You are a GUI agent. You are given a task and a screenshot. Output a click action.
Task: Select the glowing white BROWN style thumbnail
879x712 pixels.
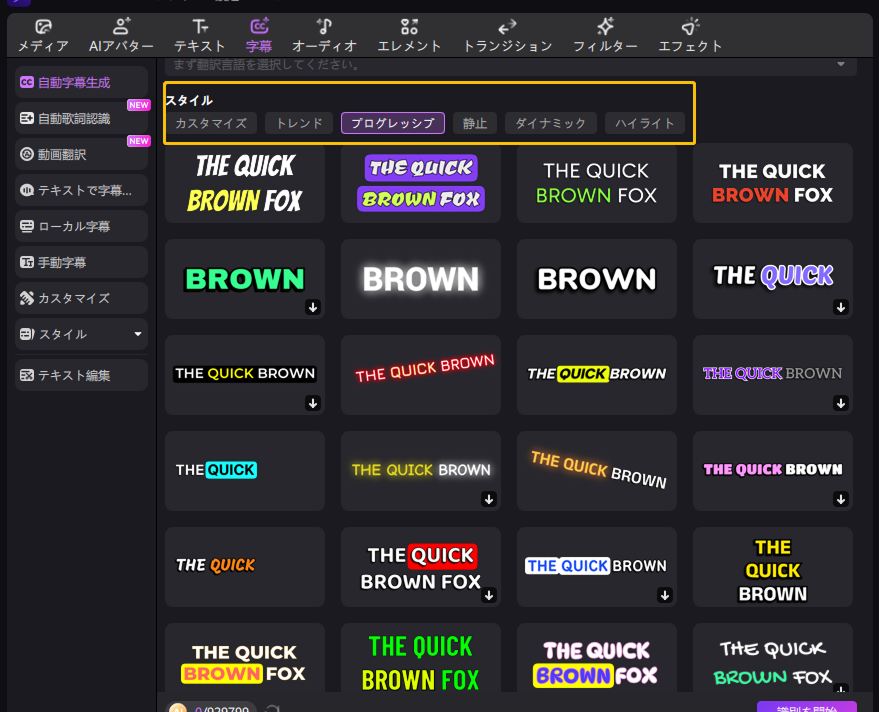[x=421, y=279]
